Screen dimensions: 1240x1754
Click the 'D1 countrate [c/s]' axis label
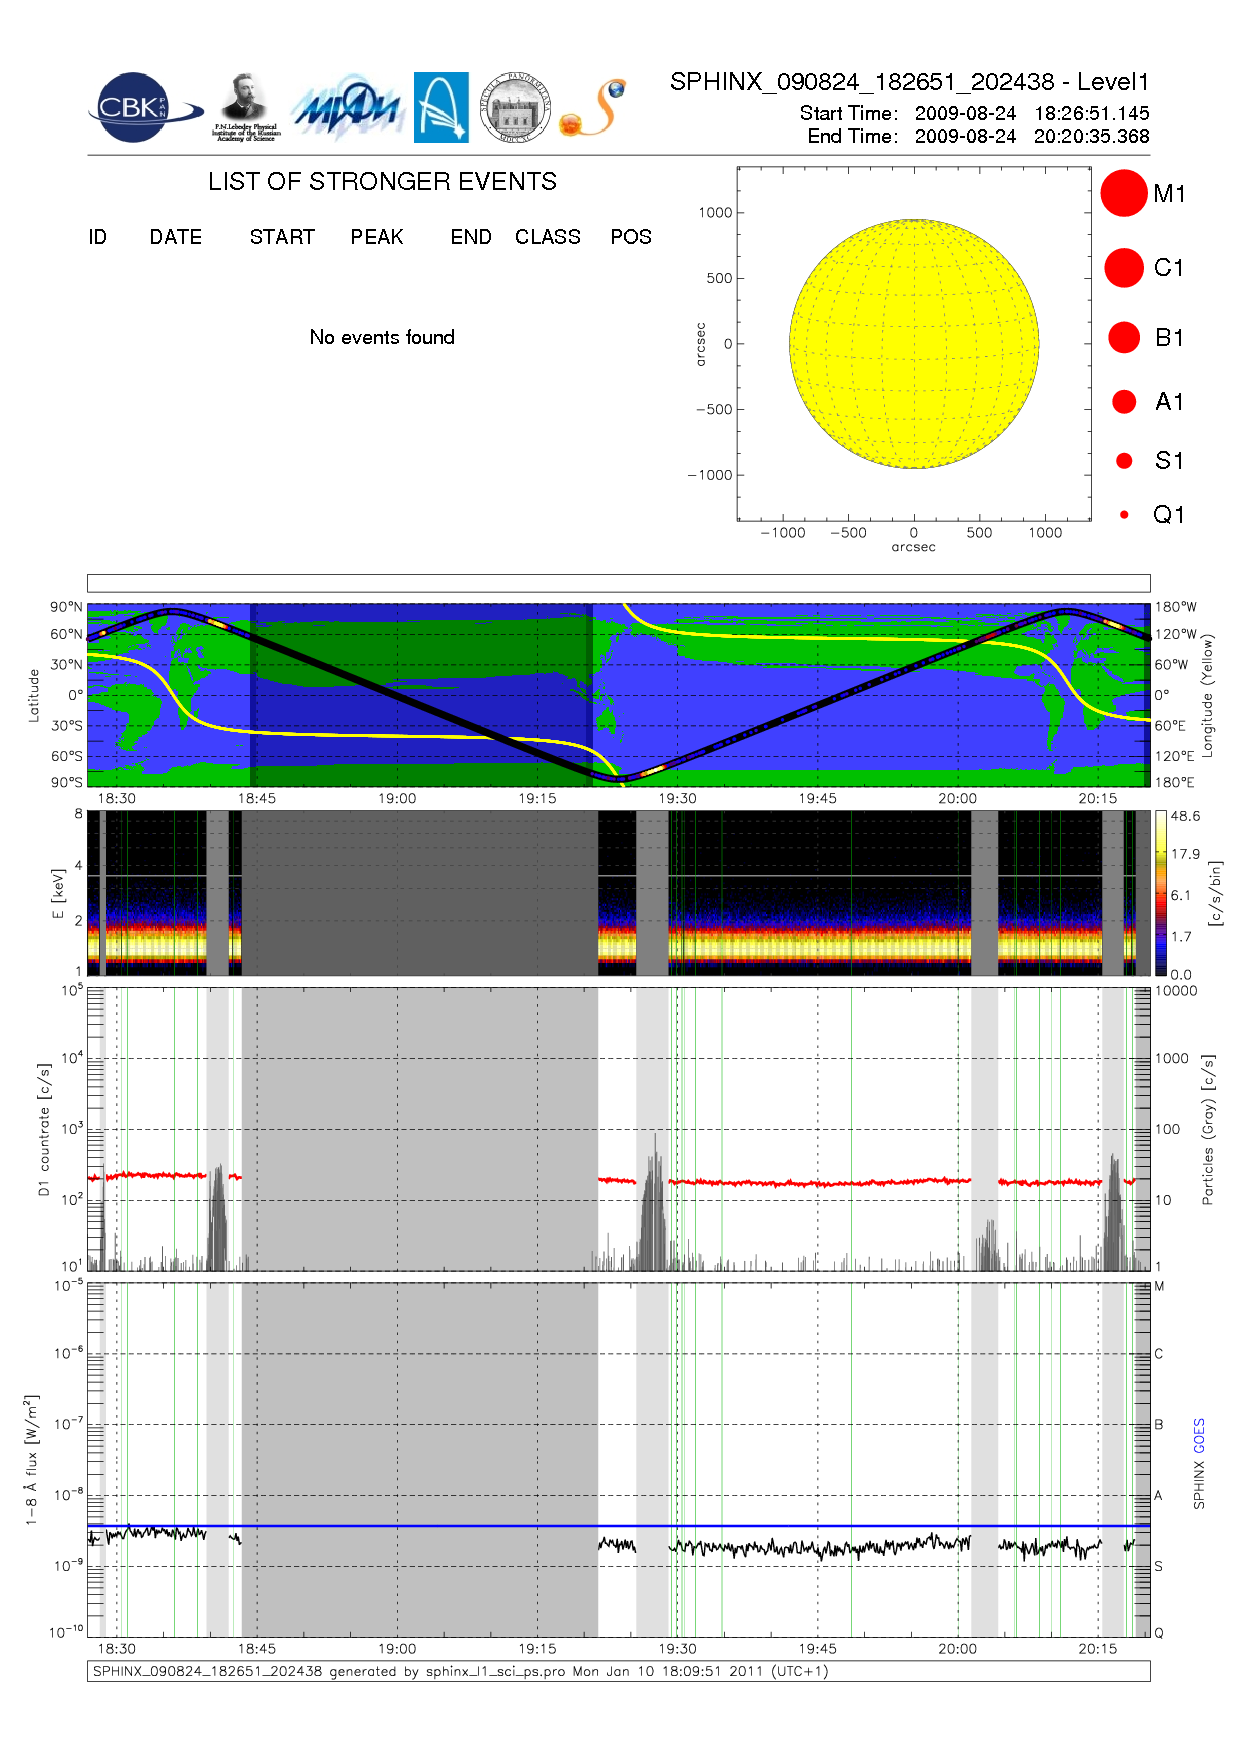point(44,1129)
